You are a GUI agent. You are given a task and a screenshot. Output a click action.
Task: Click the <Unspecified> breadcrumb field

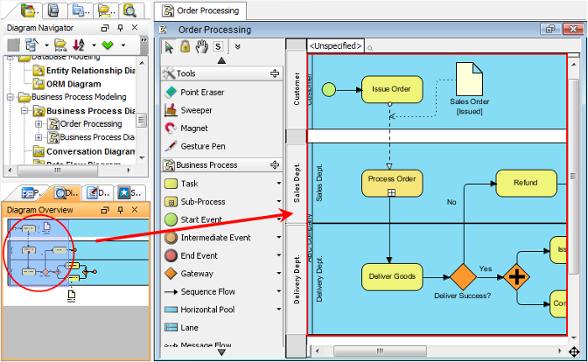335,46
